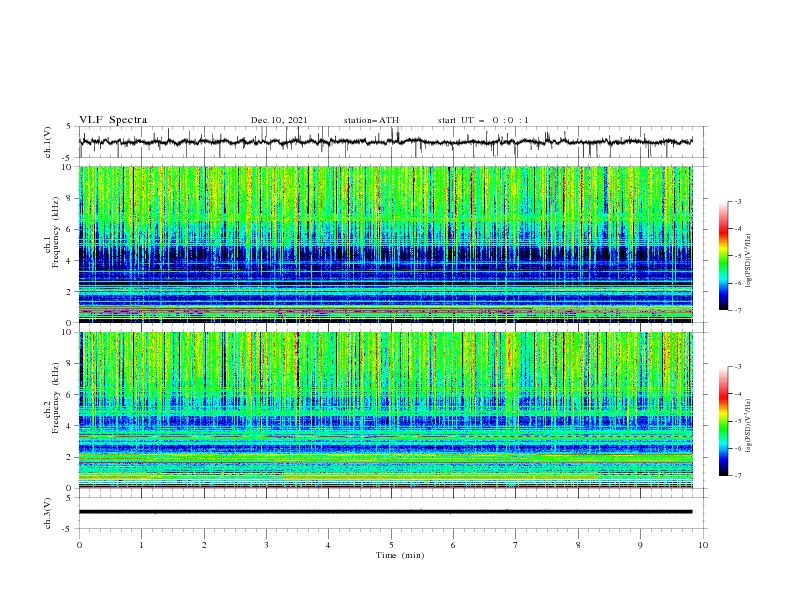Click the 'ch.1(V)' waveform axis label
Image resolution: width=792 pixels, height=612 pixels.
(48, 142)
